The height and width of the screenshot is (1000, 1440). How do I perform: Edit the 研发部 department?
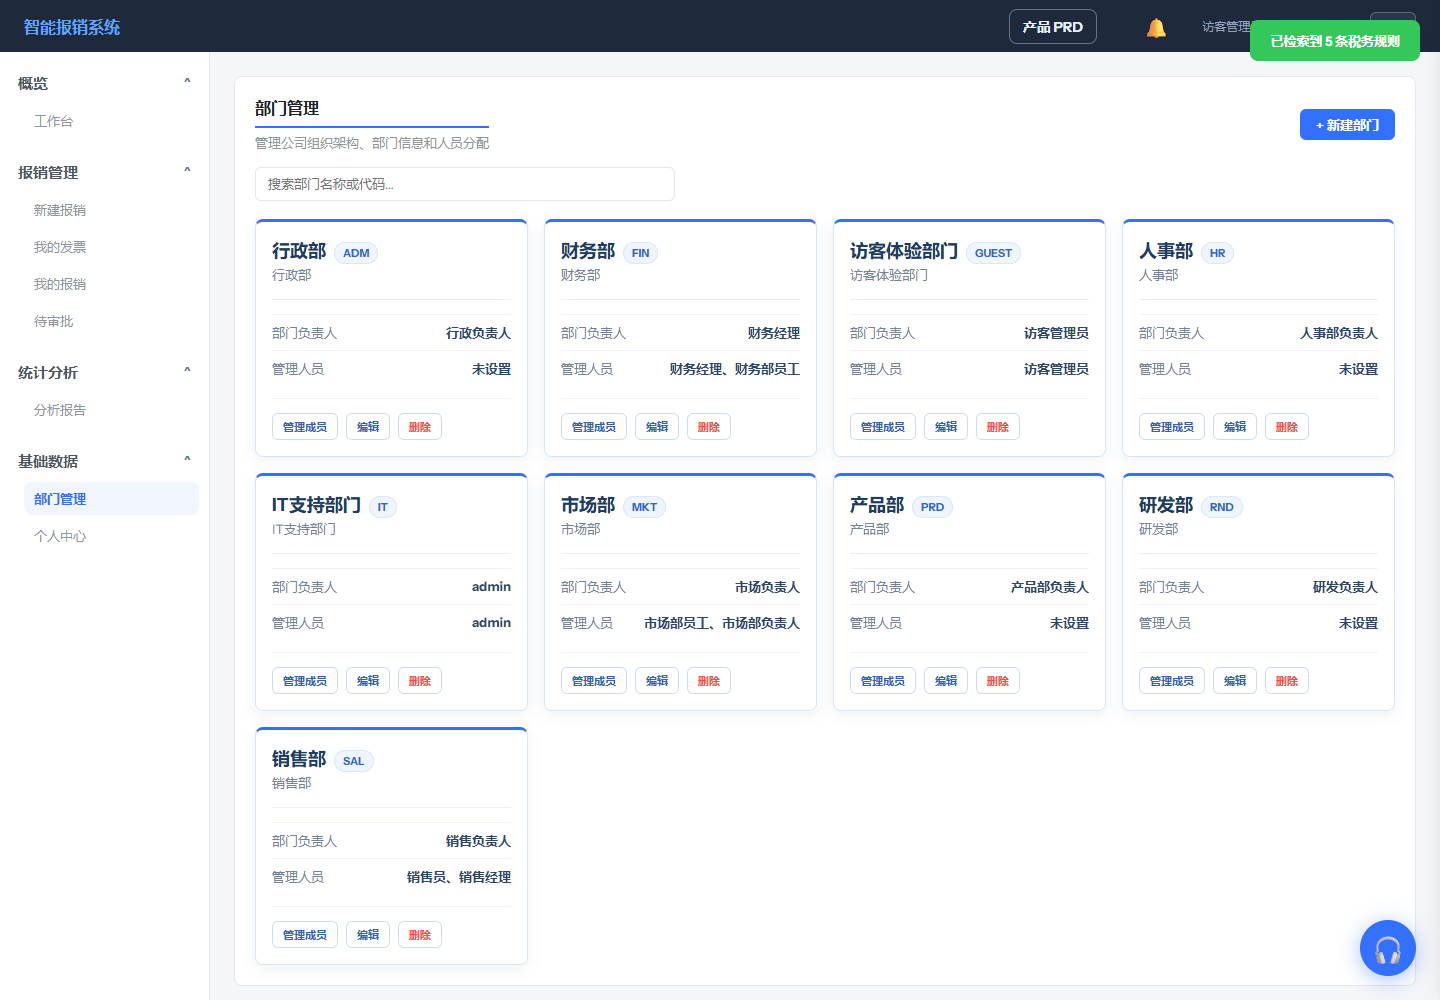coord(1235,681)
